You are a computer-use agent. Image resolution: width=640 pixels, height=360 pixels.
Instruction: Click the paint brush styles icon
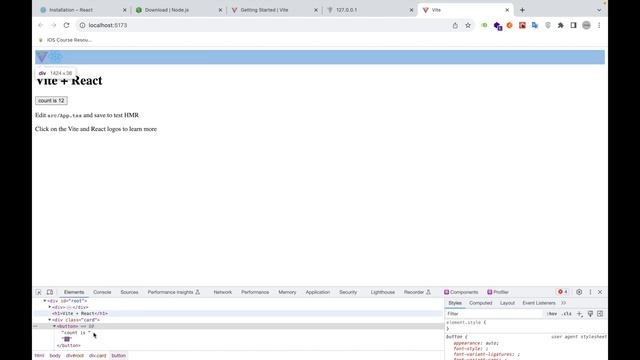(x=590, y=314)
